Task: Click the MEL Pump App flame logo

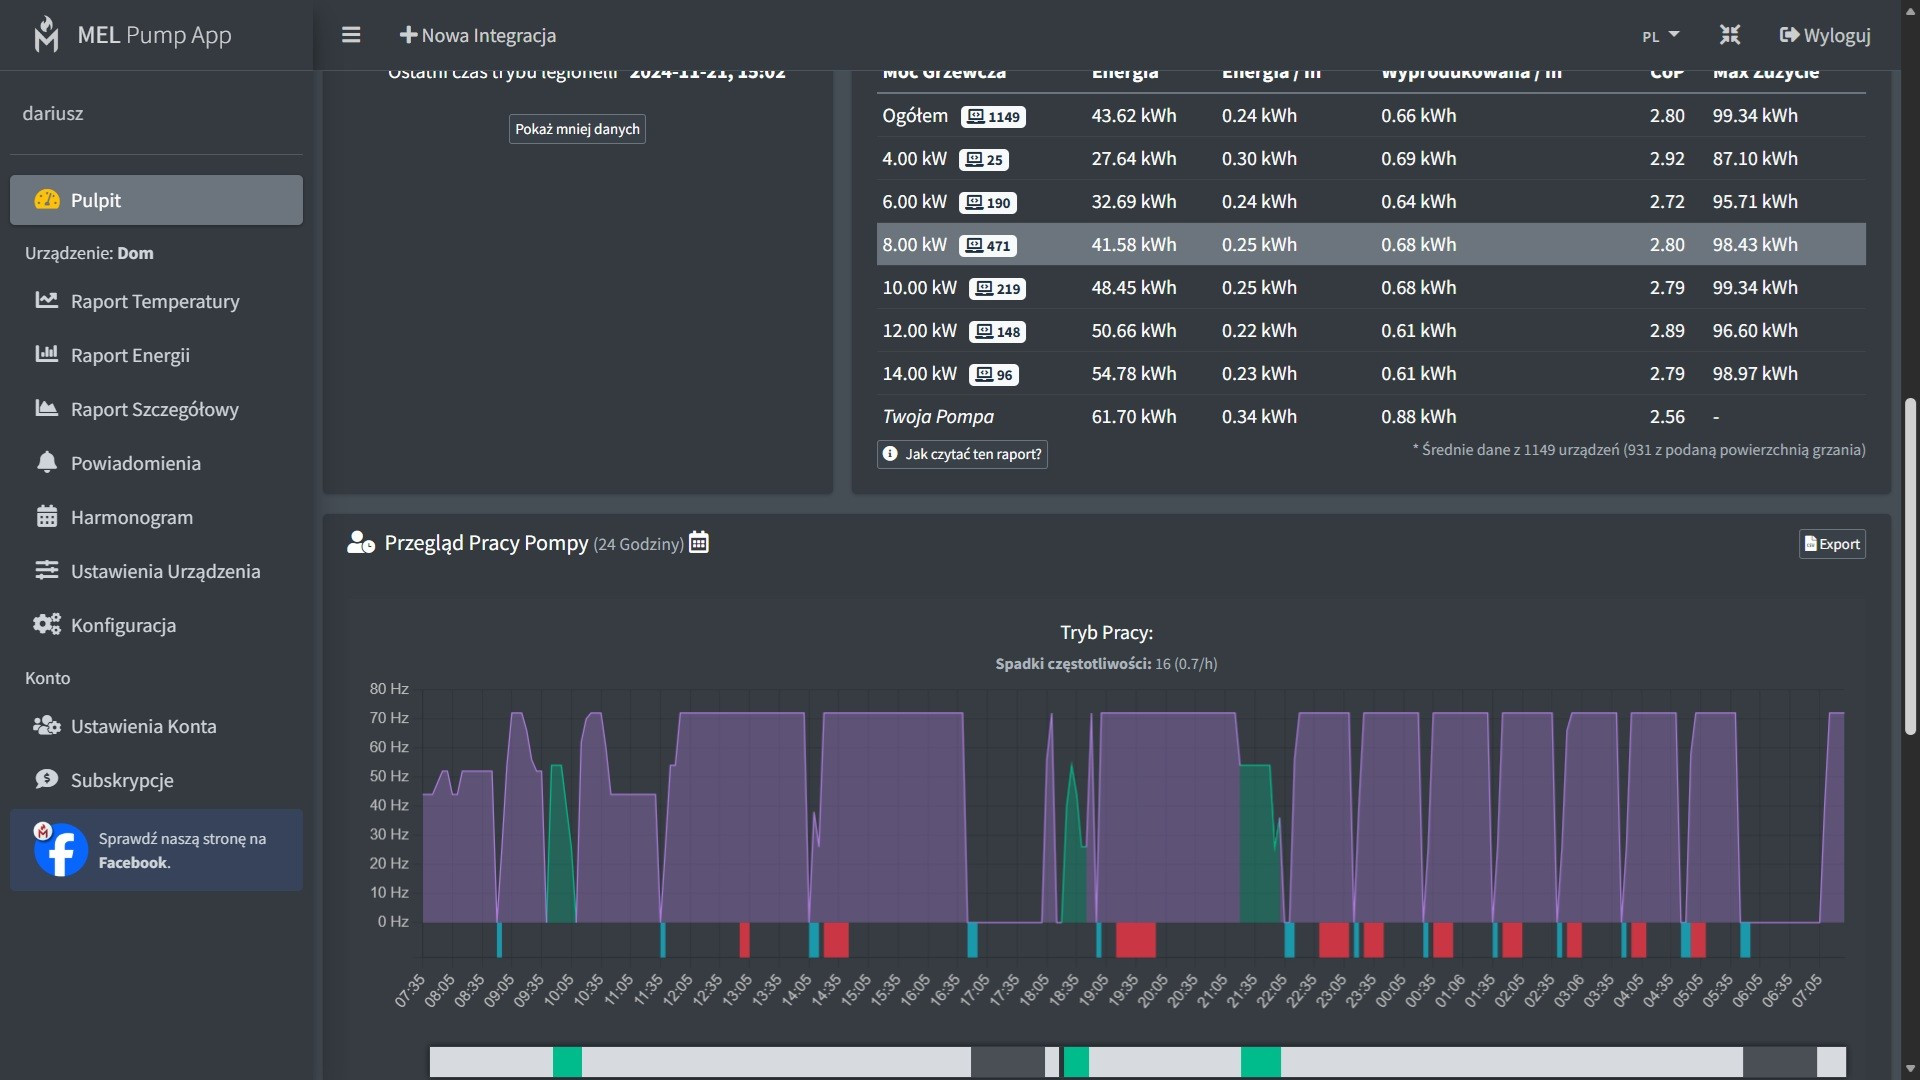Action: click(x=46, y=35)
